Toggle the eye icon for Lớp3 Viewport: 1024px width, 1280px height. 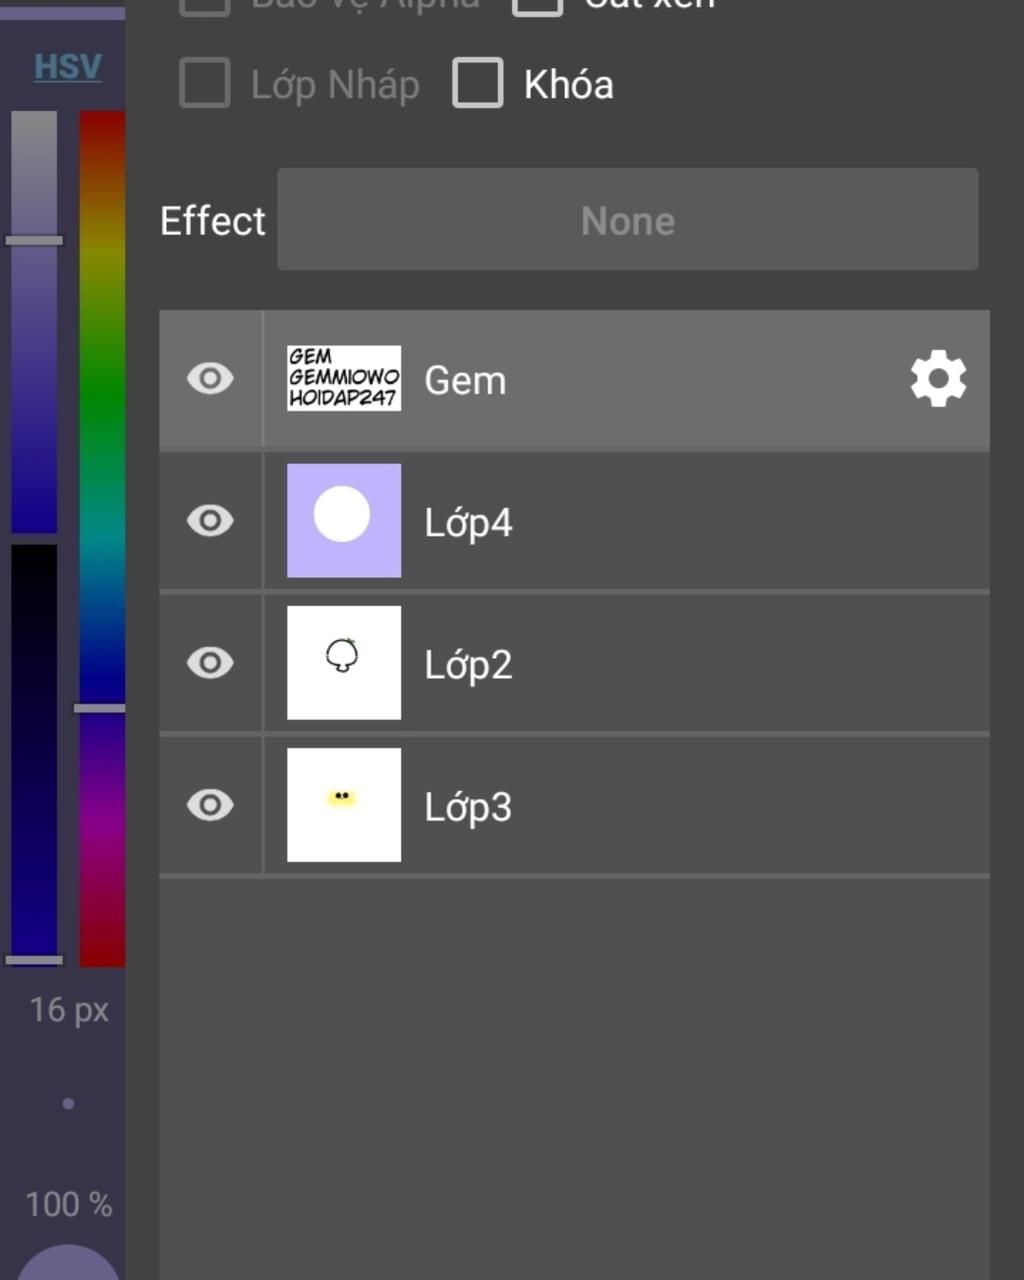pyautogui.click(x=210, y=805)
